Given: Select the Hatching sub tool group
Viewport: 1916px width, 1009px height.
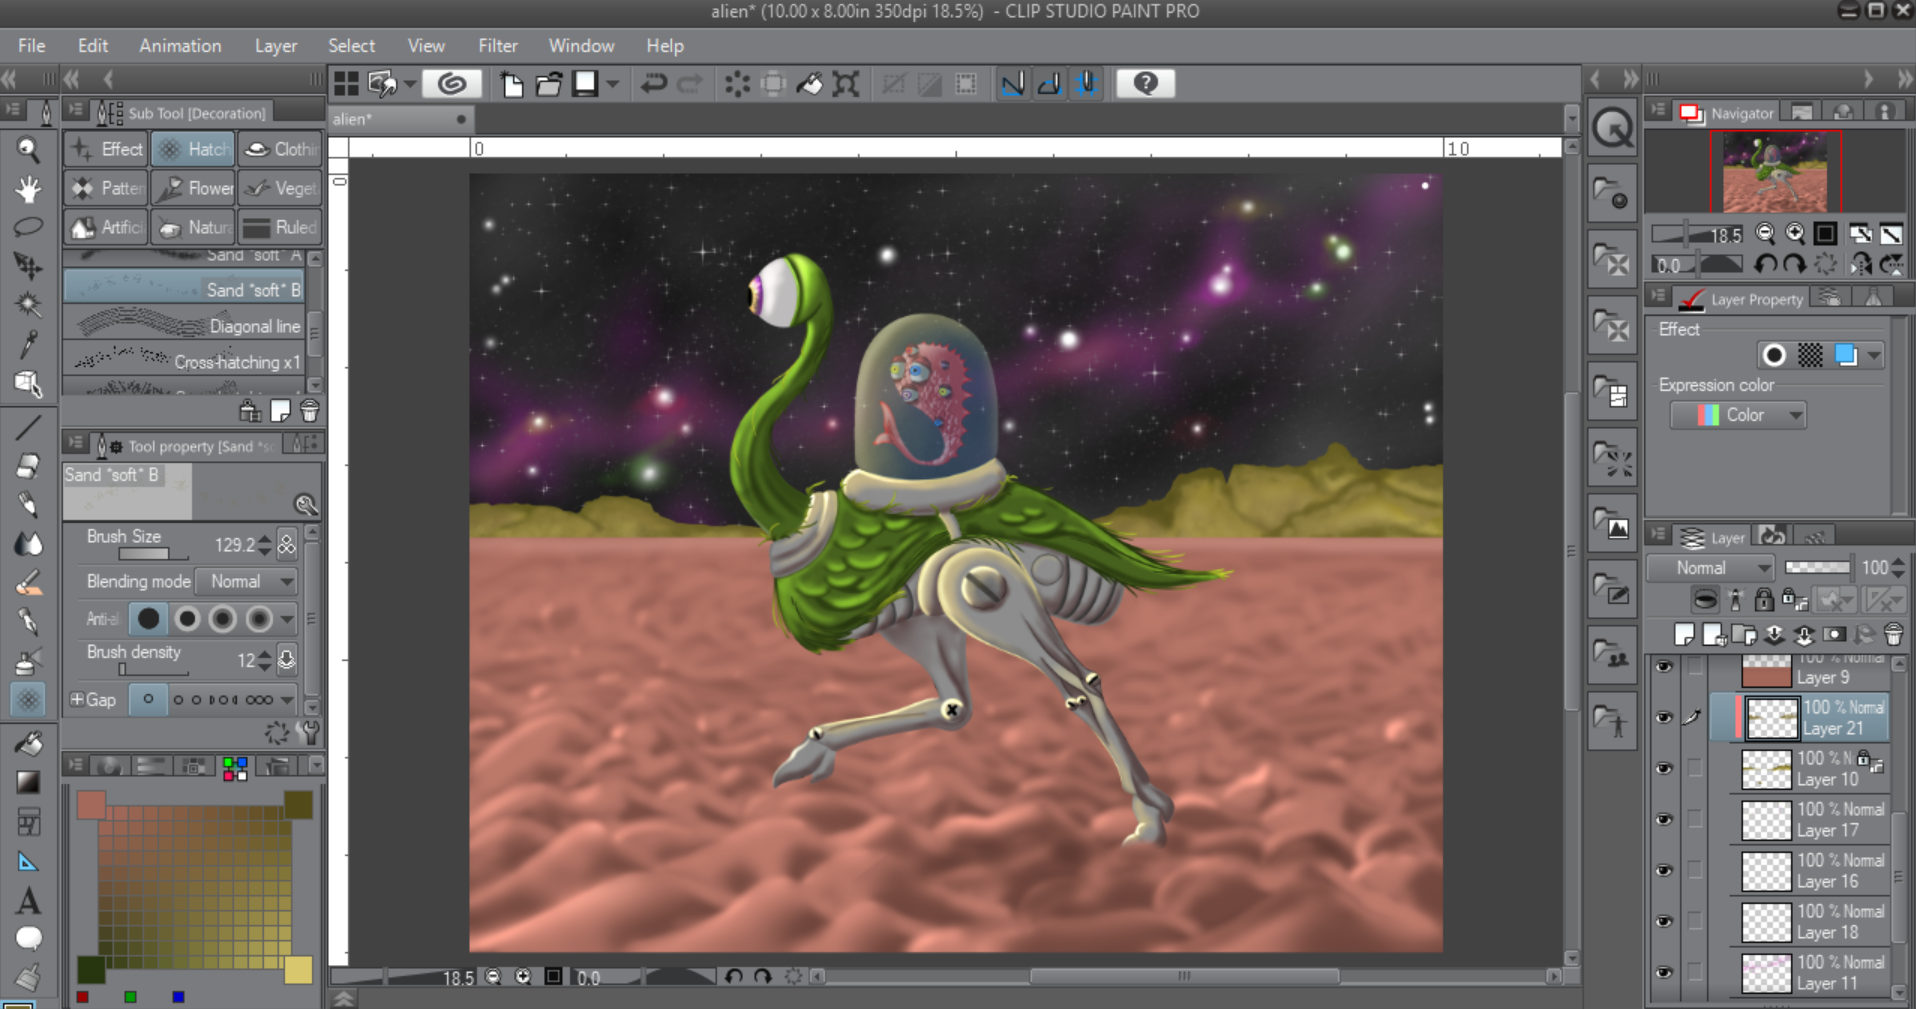Looking at the screenshot, I should (193, 150).
